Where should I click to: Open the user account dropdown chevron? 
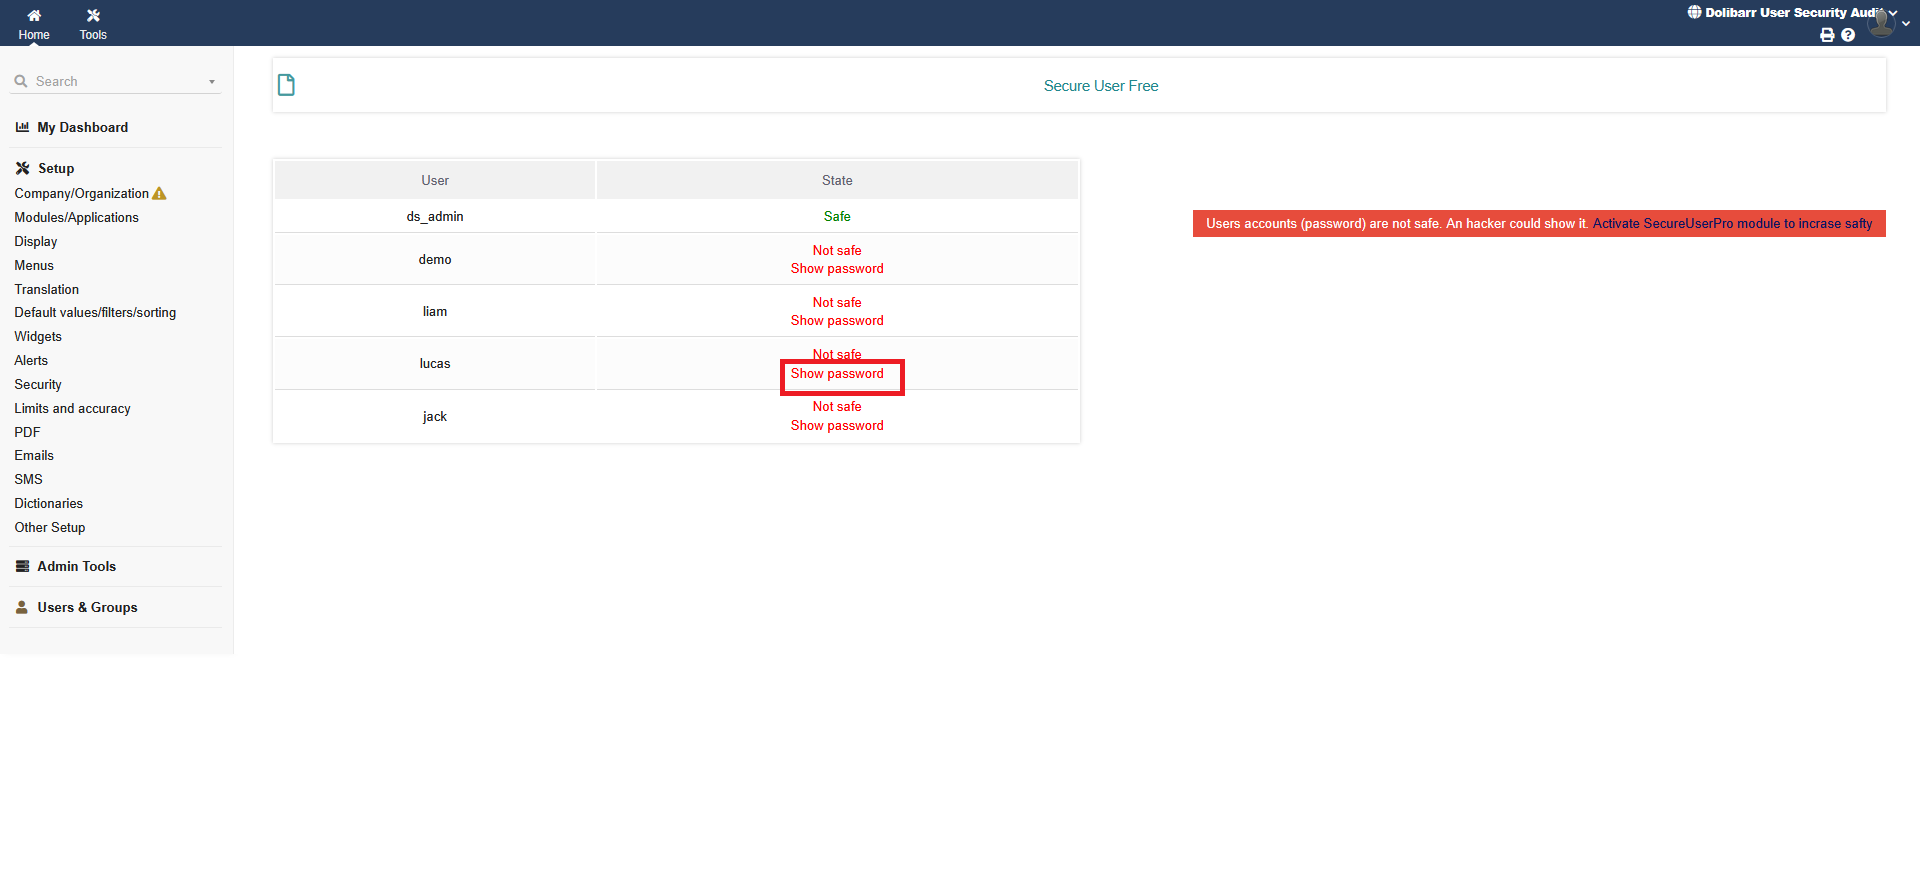[x=1906, y=24]
